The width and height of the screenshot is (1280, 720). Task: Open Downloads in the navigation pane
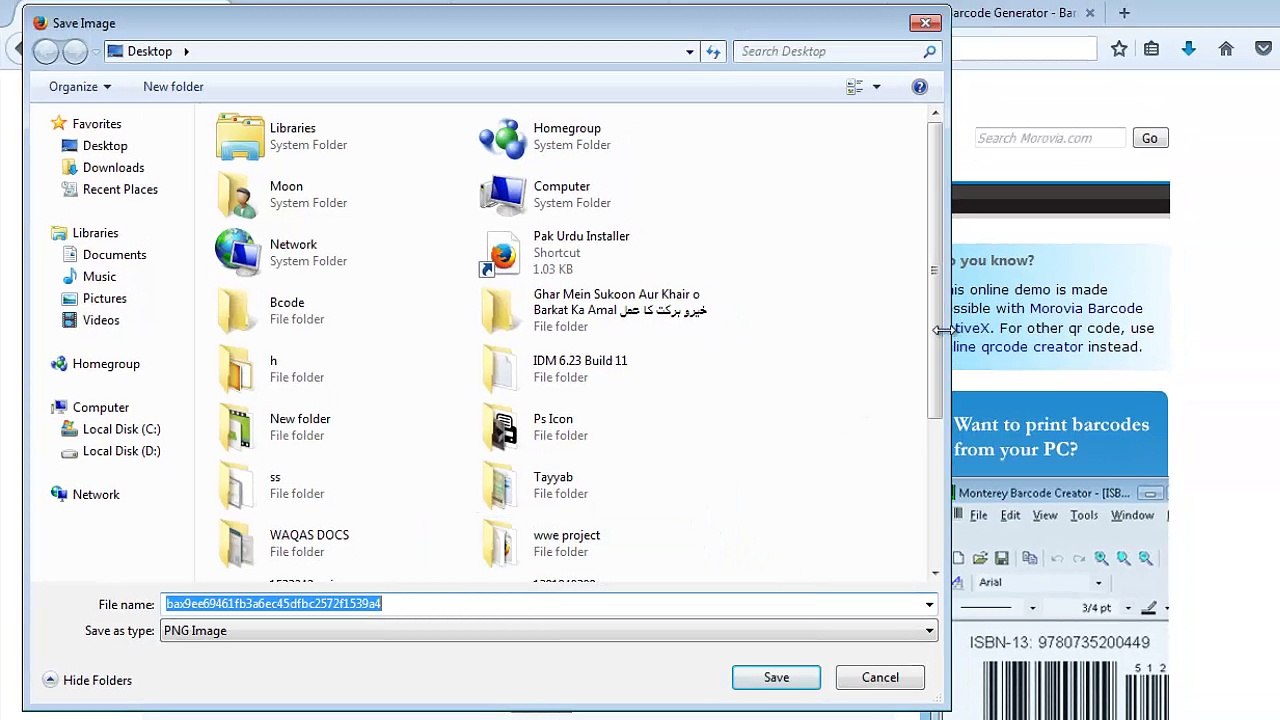[x=103, y=168]
